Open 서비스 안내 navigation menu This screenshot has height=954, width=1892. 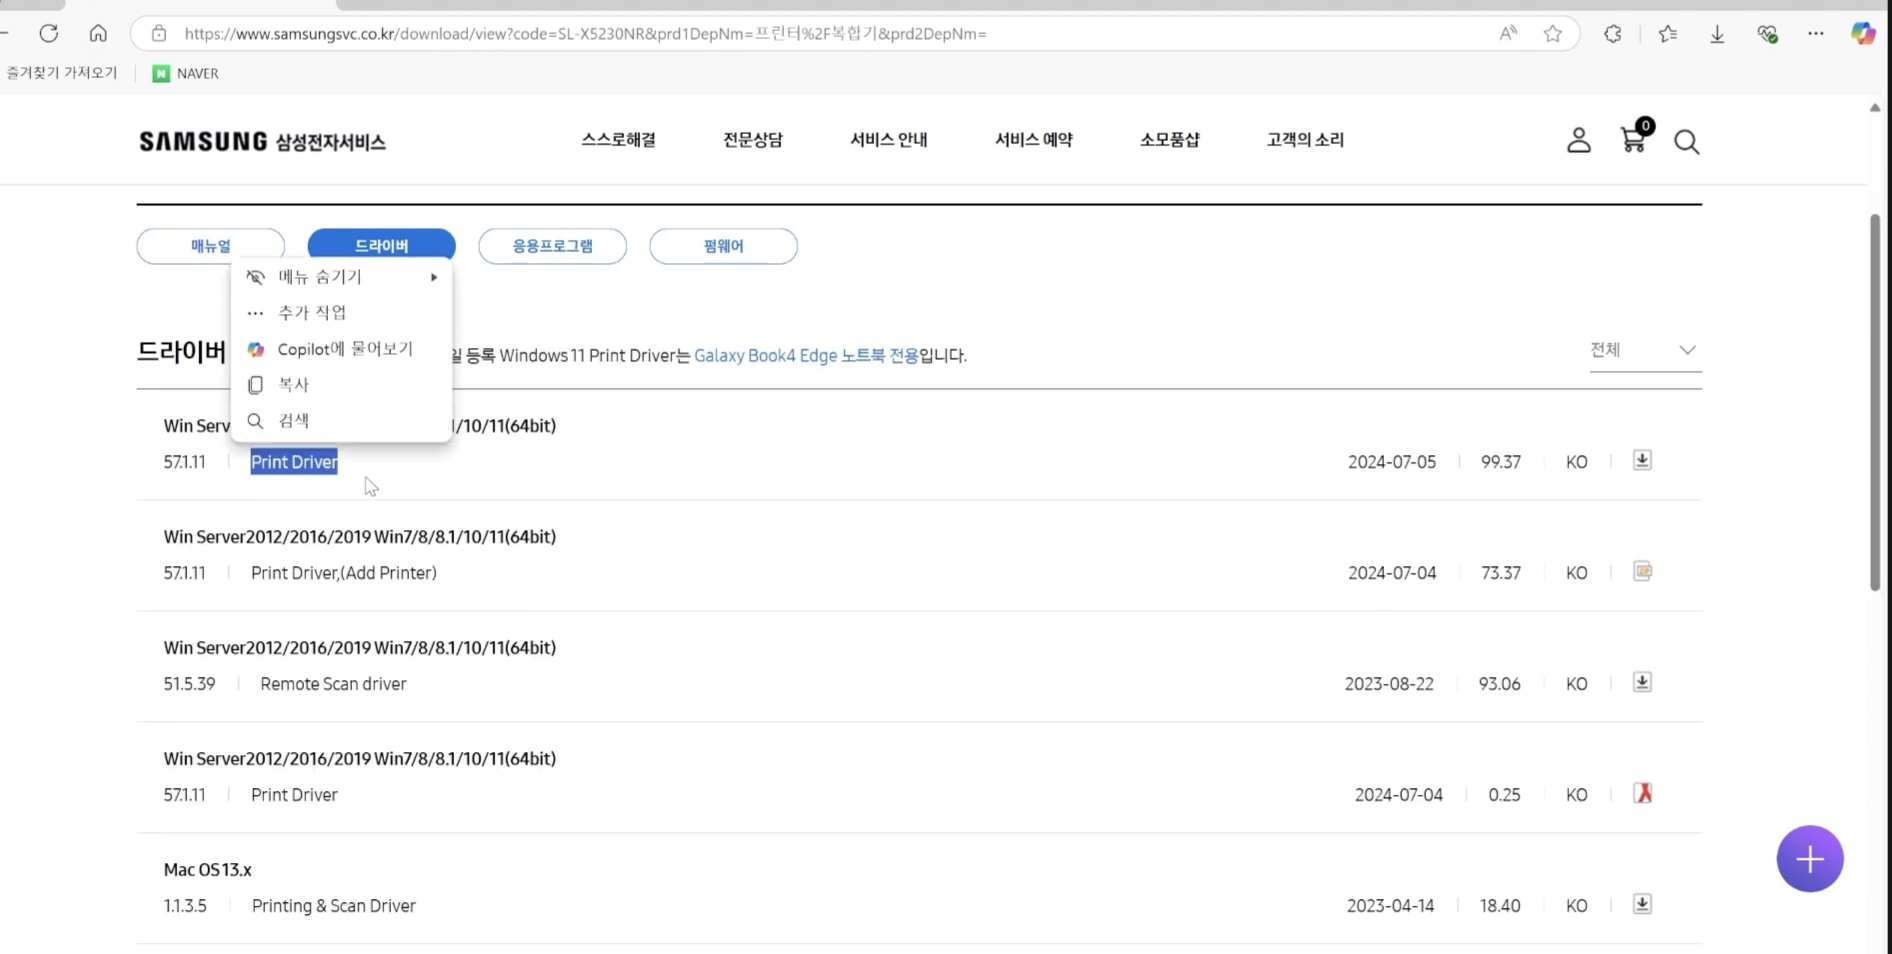click(x=889, y=140)
